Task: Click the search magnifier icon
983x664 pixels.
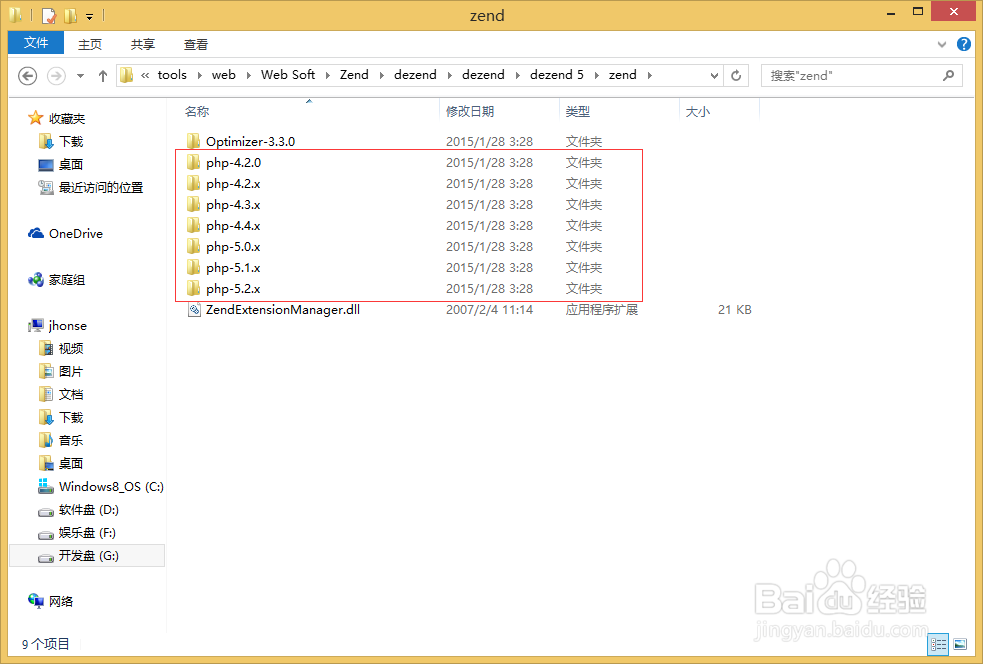Action: [949, 75]
